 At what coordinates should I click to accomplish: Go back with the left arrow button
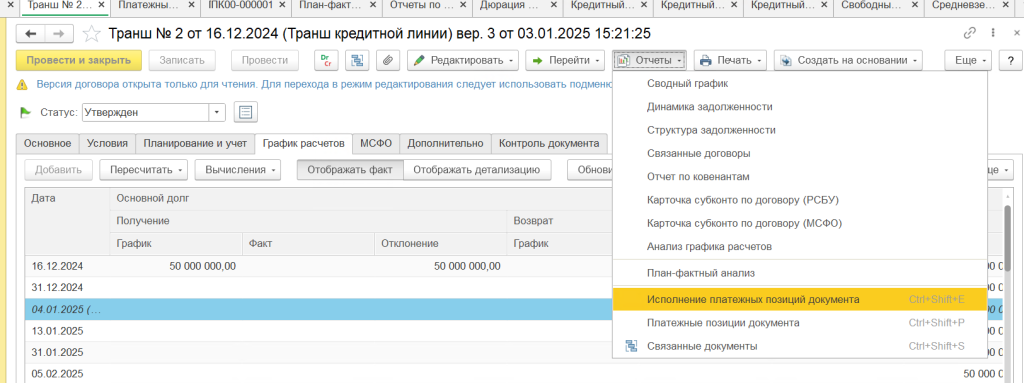click(x=30, y=33)
